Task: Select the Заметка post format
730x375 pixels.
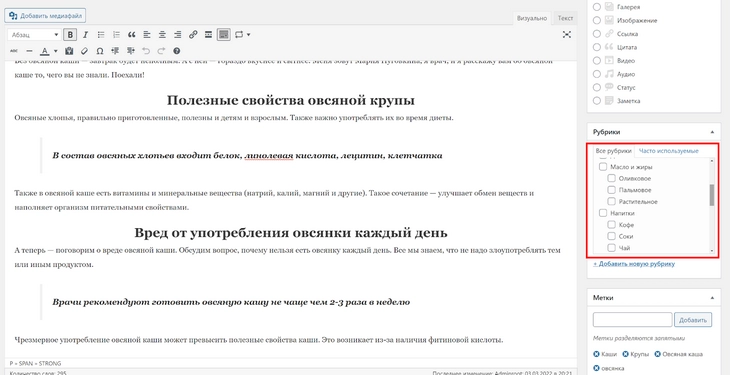Action: point(597,101)
